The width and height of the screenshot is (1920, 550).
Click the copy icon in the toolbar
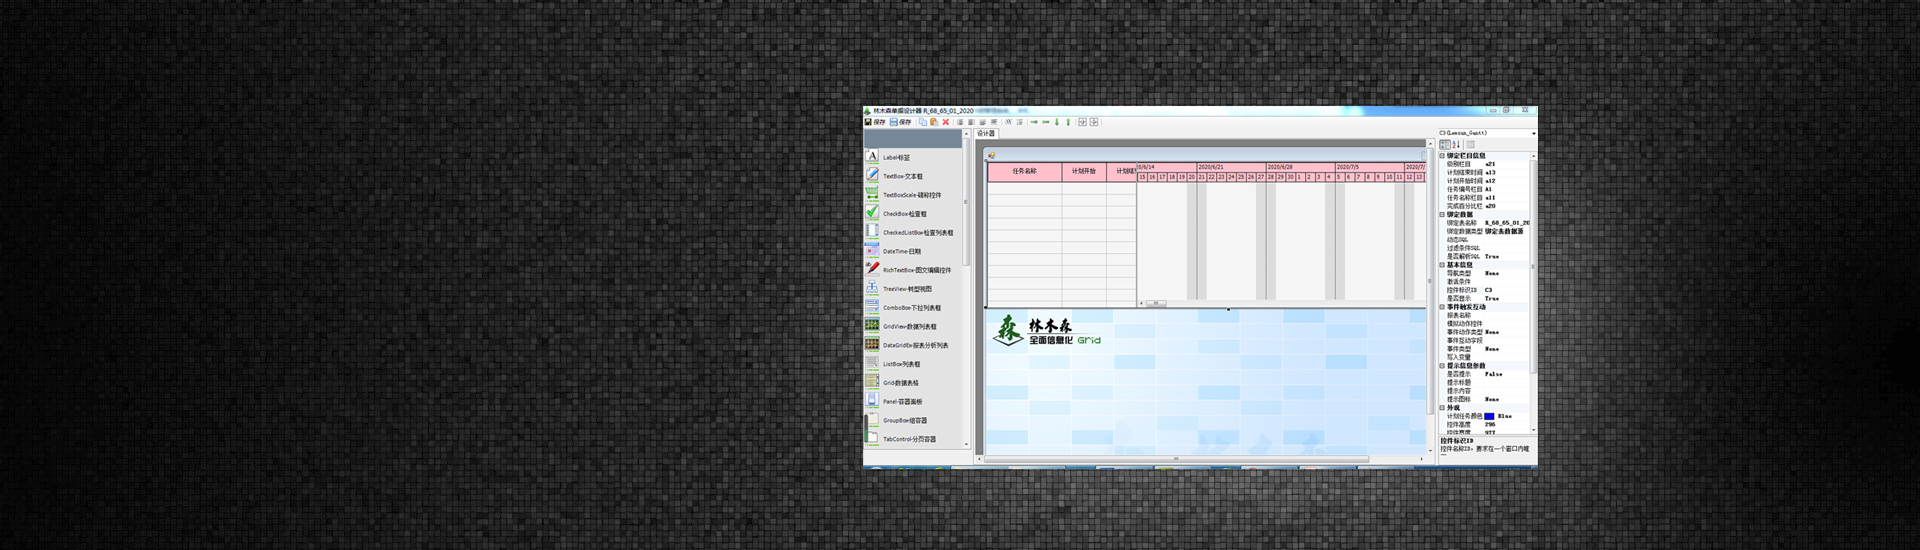tap(923, 122)
